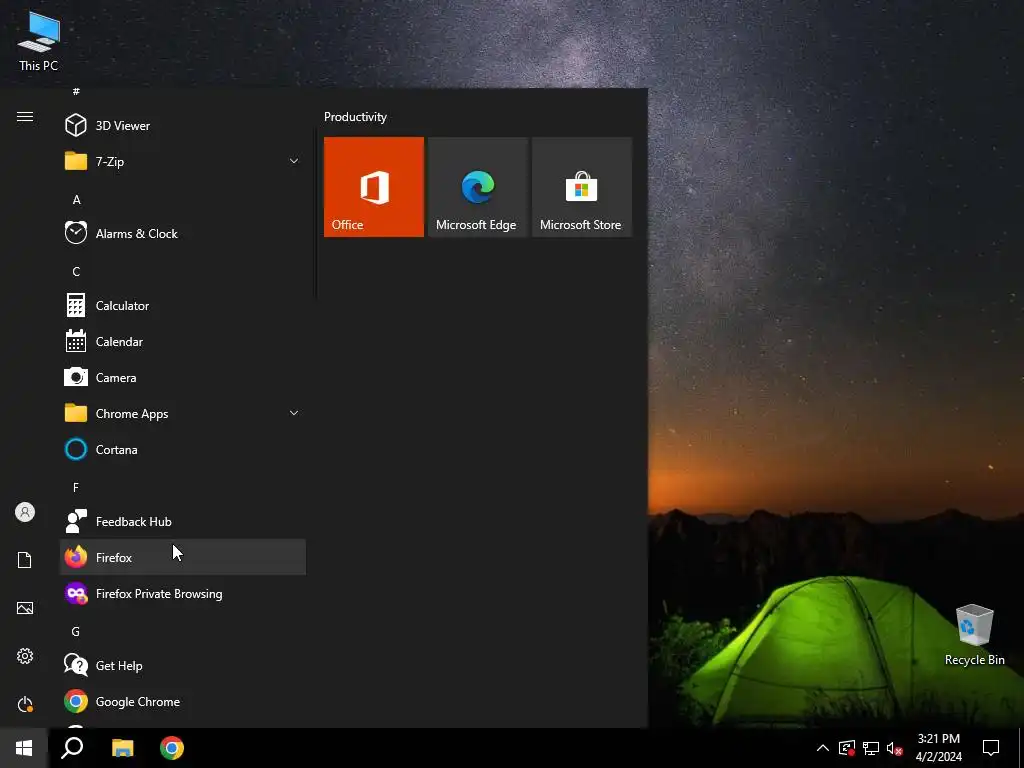Open the Get Help app
This screenshot has width=1024, height=768.
pyautogui.click(x=182, y=665)
